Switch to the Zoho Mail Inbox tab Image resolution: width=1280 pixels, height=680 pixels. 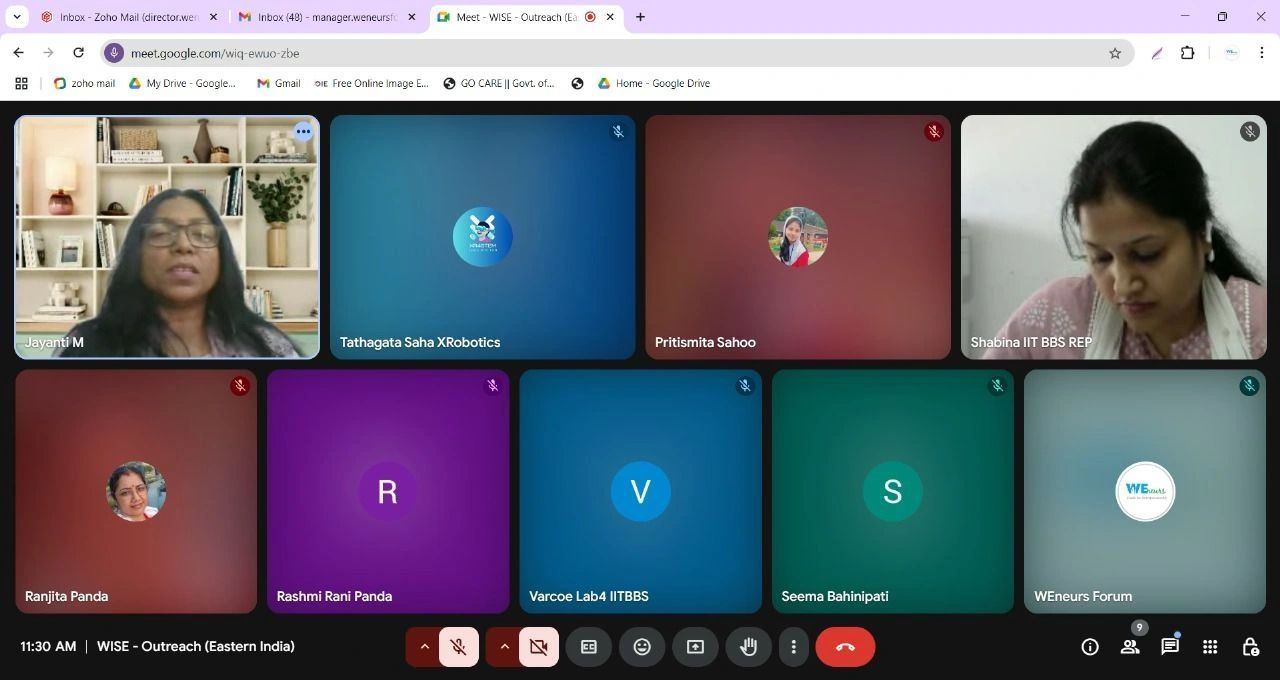[x=125, y=17]
